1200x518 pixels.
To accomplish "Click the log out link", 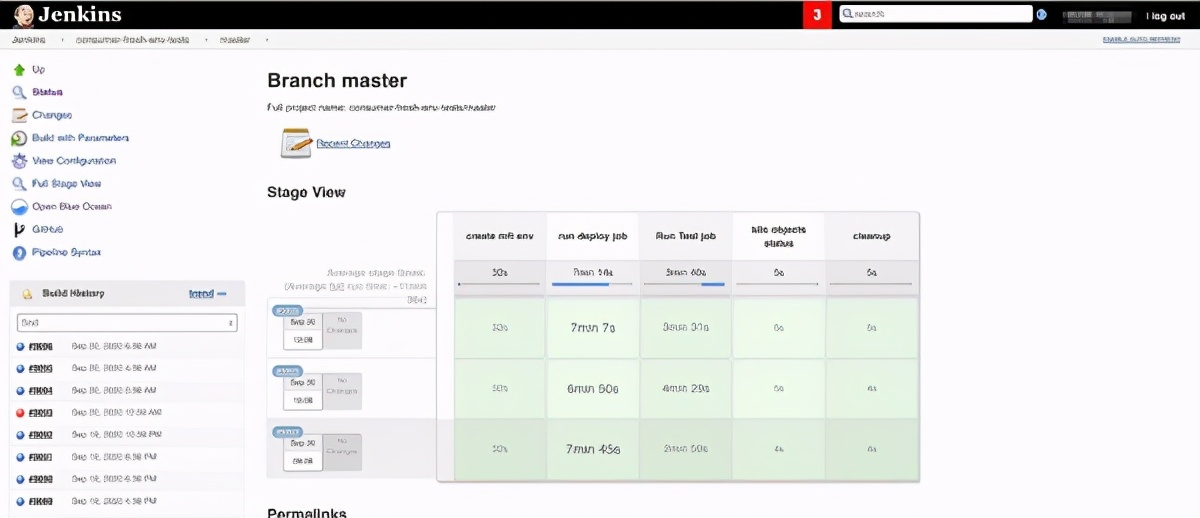I will pos(1165,16).
